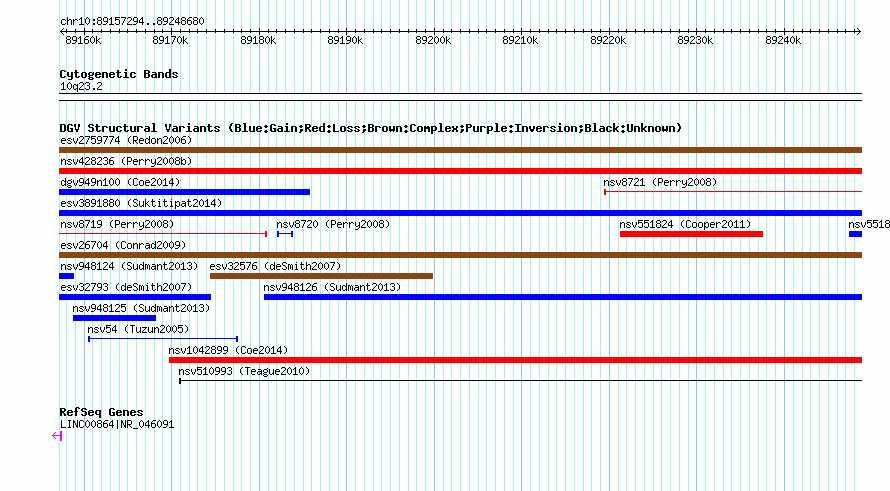890x491 pixels.
Task: Open the LINC00864|NR_046091 gene label
Action: click(x=117, y=425)
